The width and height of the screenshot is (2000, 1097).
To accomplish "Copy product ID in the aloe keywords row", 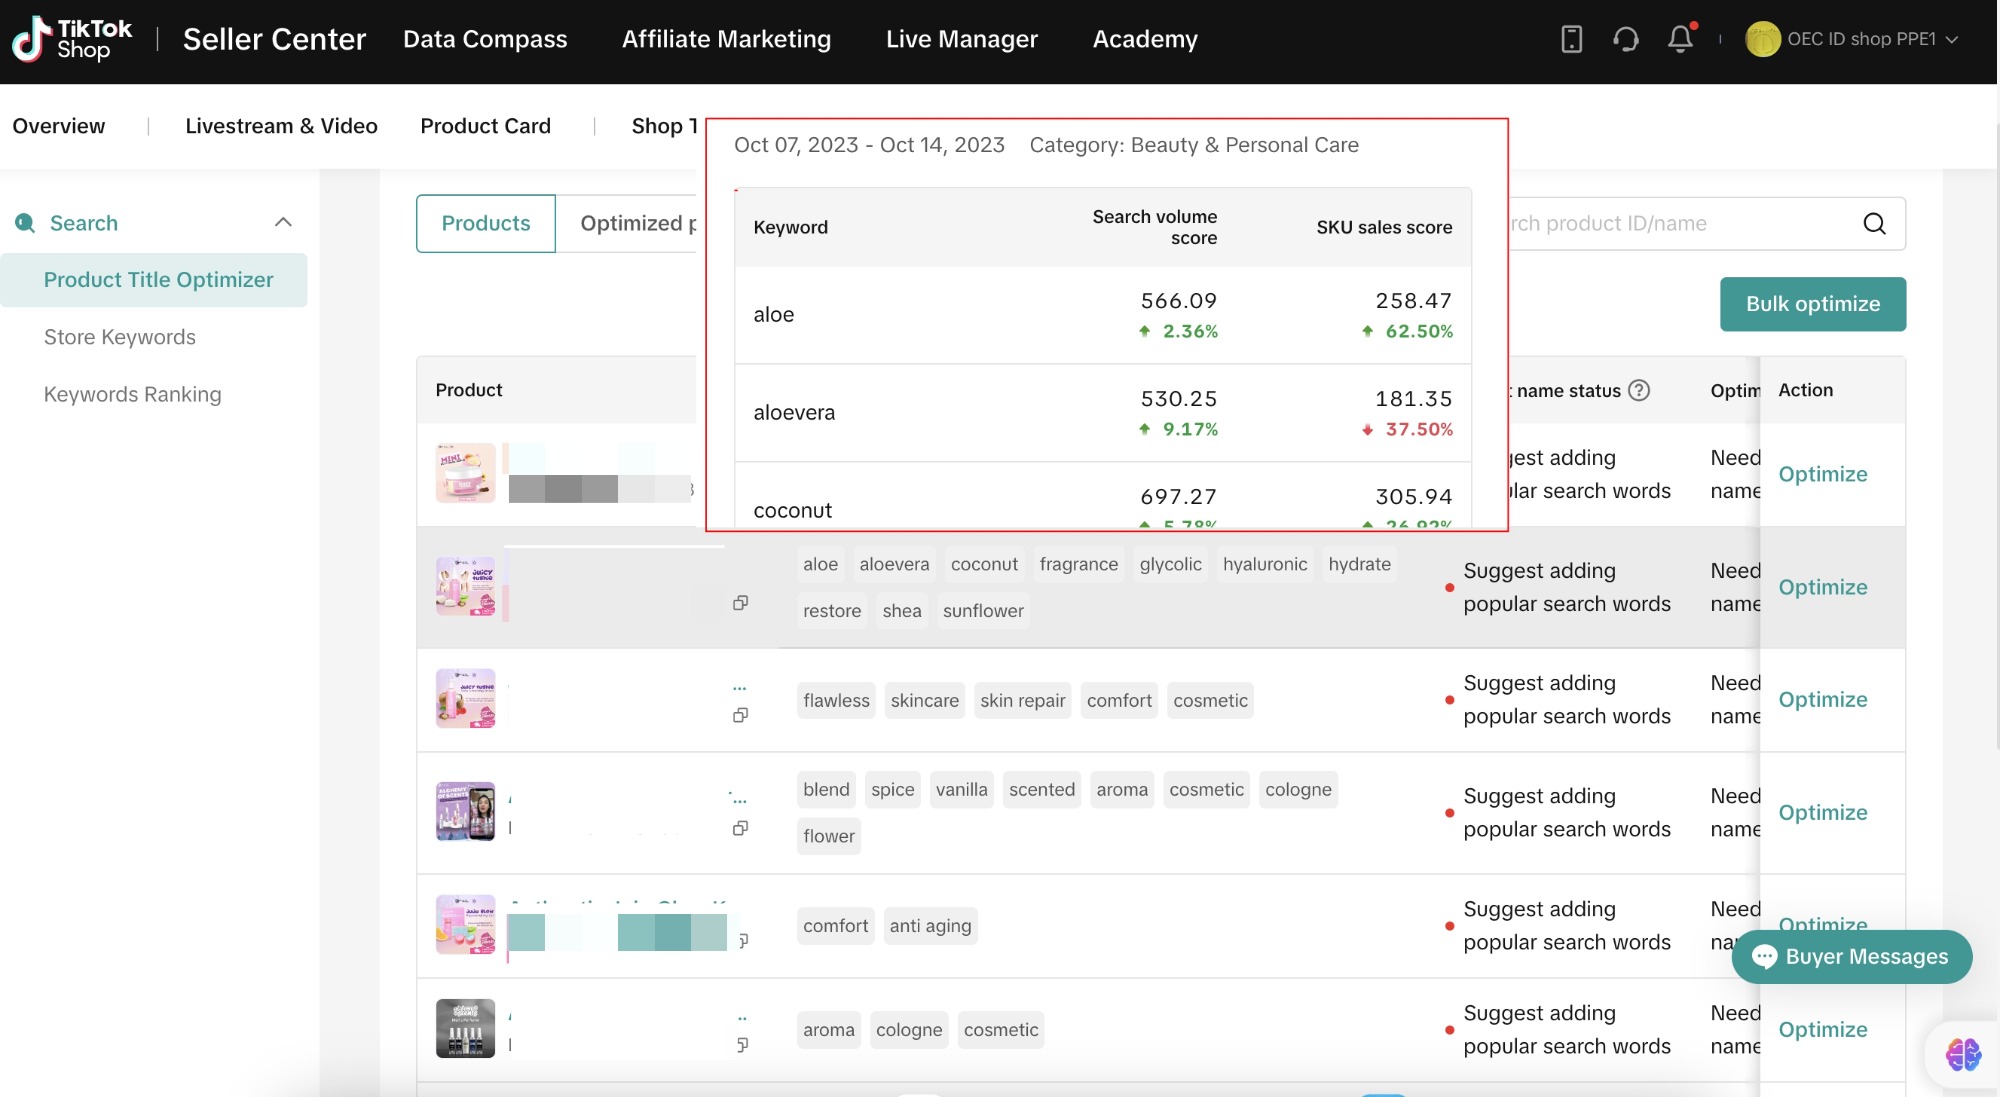I will (x=740, y=603).
